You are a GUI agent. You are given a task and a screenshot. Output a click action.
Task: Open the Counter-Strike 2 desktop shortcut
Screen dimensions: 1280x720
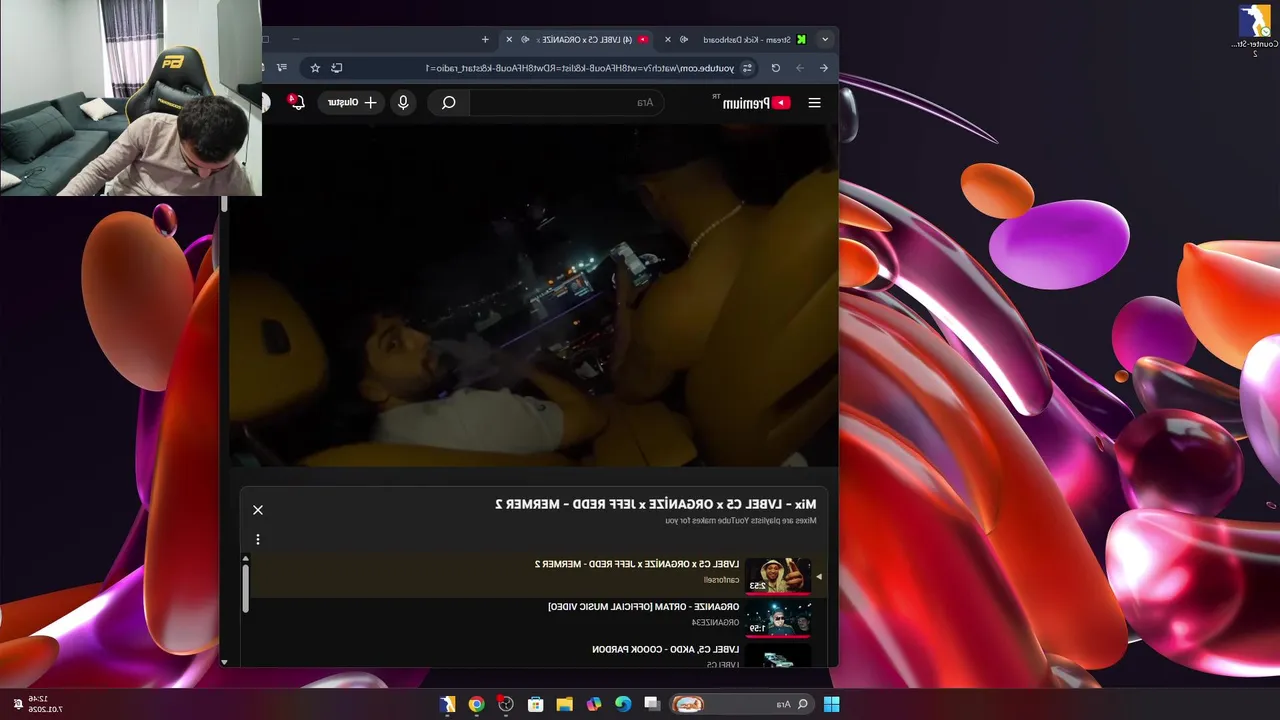[1254, 31]
